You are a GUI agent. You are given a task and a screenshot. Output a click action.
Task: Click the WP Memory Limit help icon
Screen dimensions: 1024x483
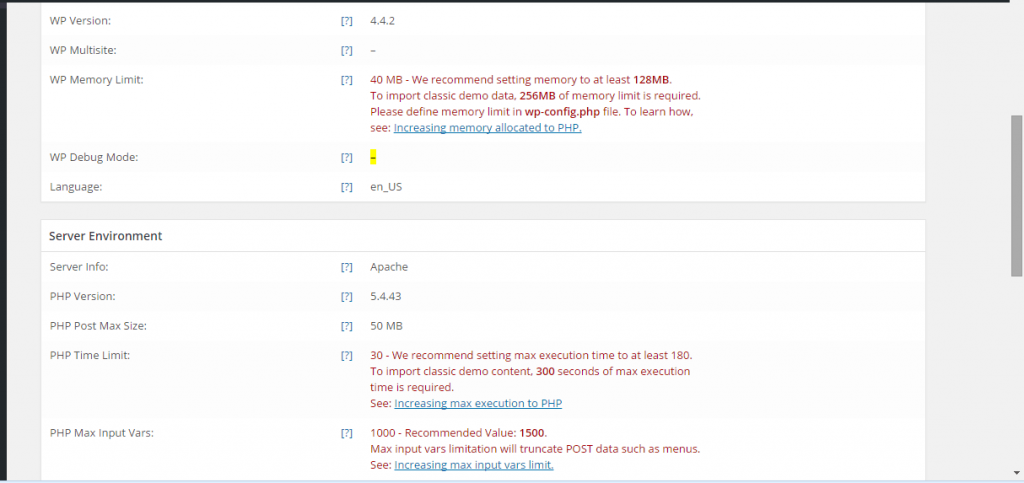346,80
